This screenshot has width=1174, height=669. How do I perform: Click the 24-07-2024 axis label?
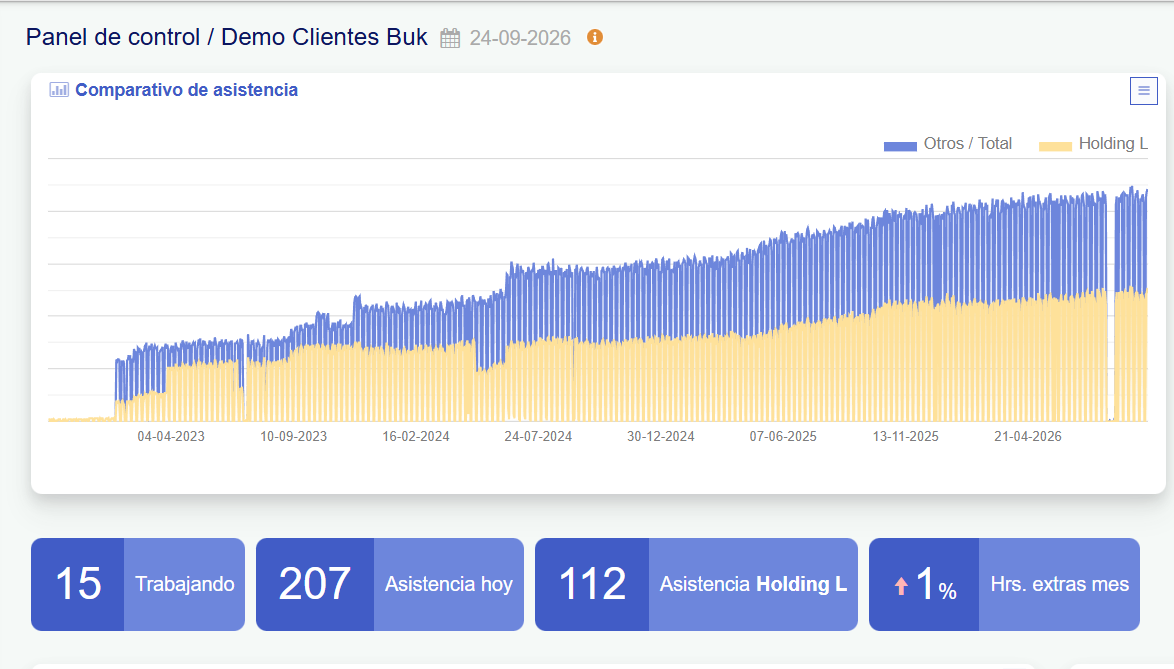[538, 436]
